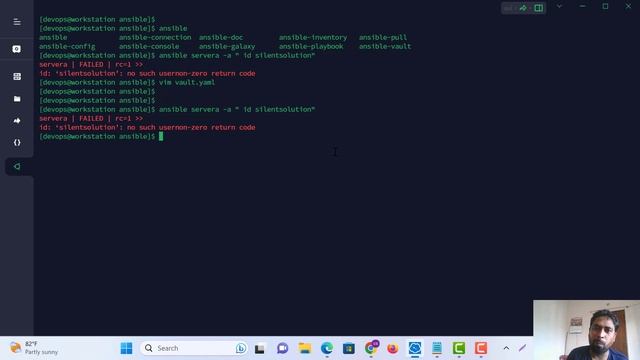Open the Chat app on the taskbar
This screenshot has height=360, width=640.
pyautogui.click(x=282, y=348)
